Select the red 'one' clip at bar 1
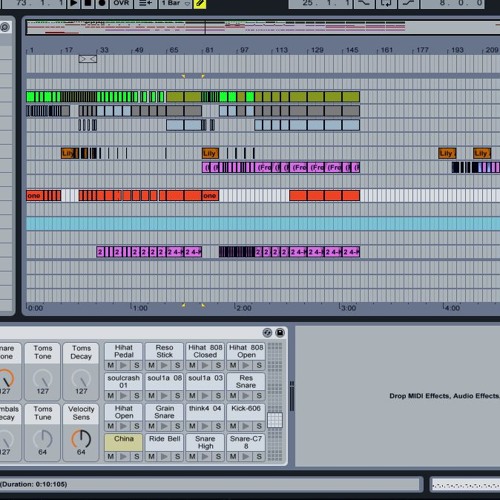The height and width of the screenshot is (500, 500). pyautogui.click(x=35, y=196)
